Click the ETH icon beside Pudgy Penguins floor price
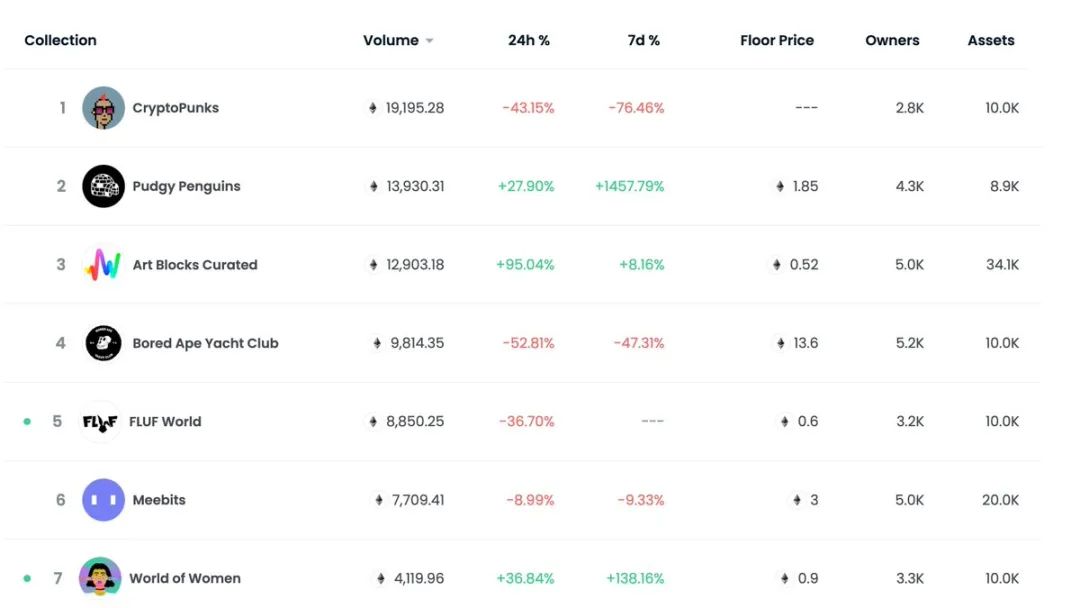 tap(780, 186)
